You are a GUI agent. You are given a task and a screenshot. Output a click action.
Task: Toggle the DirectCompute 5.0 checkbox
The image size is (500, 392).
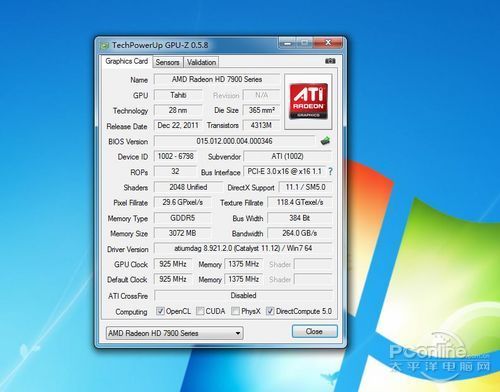pos(270,311)
